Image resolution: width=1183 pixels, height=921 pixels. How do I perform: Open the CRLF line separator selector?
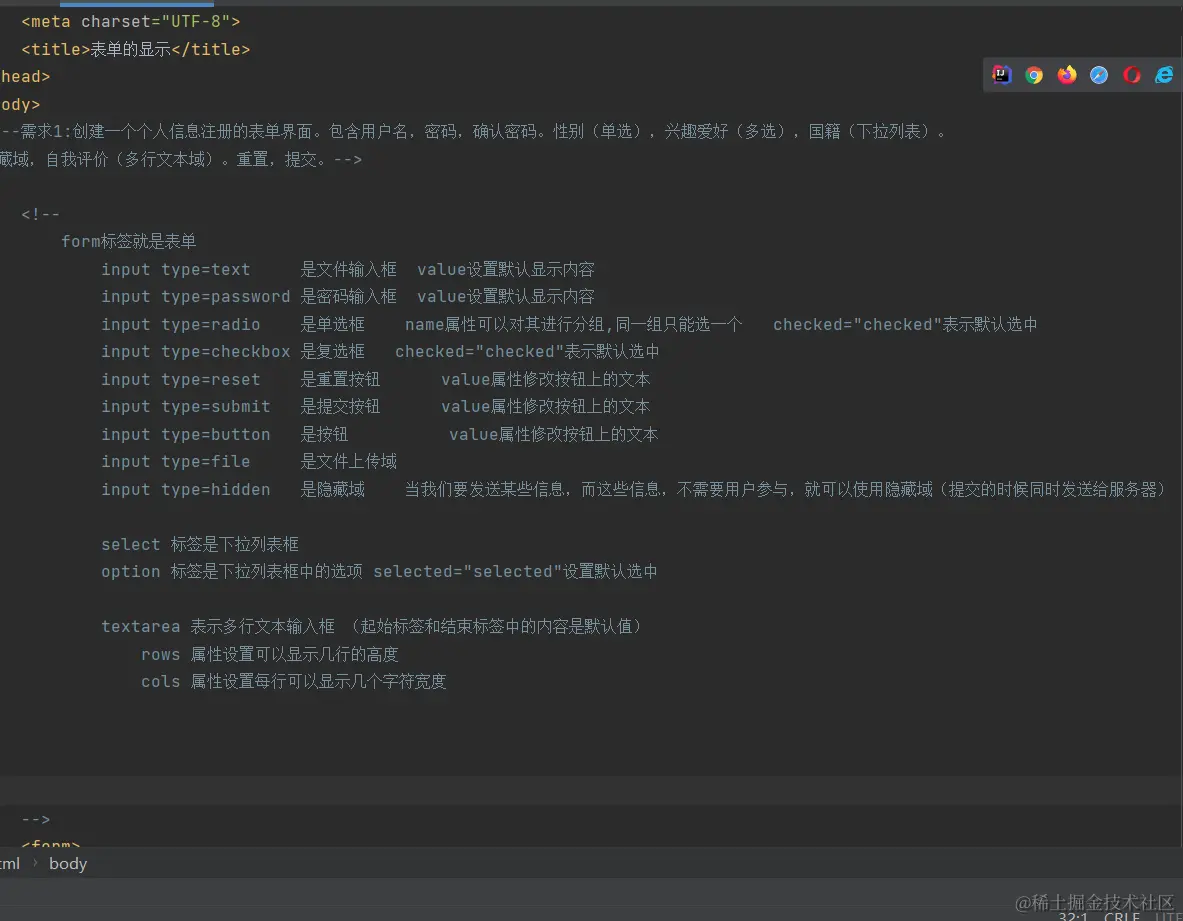pos(1121,916)
